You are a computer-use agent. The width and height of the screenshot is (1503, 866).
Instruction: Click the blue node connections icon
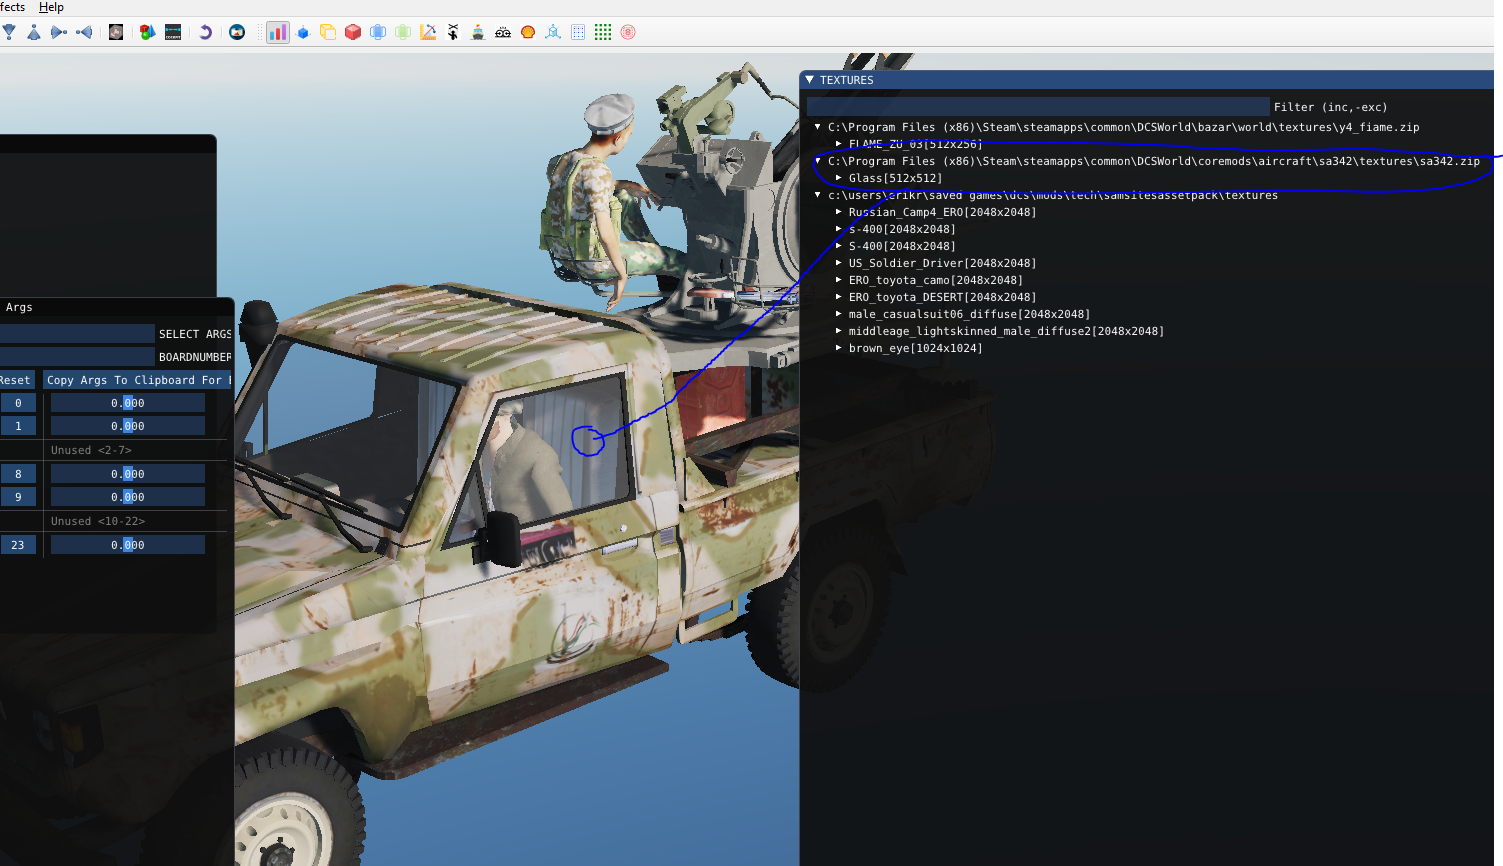point(553,32)
